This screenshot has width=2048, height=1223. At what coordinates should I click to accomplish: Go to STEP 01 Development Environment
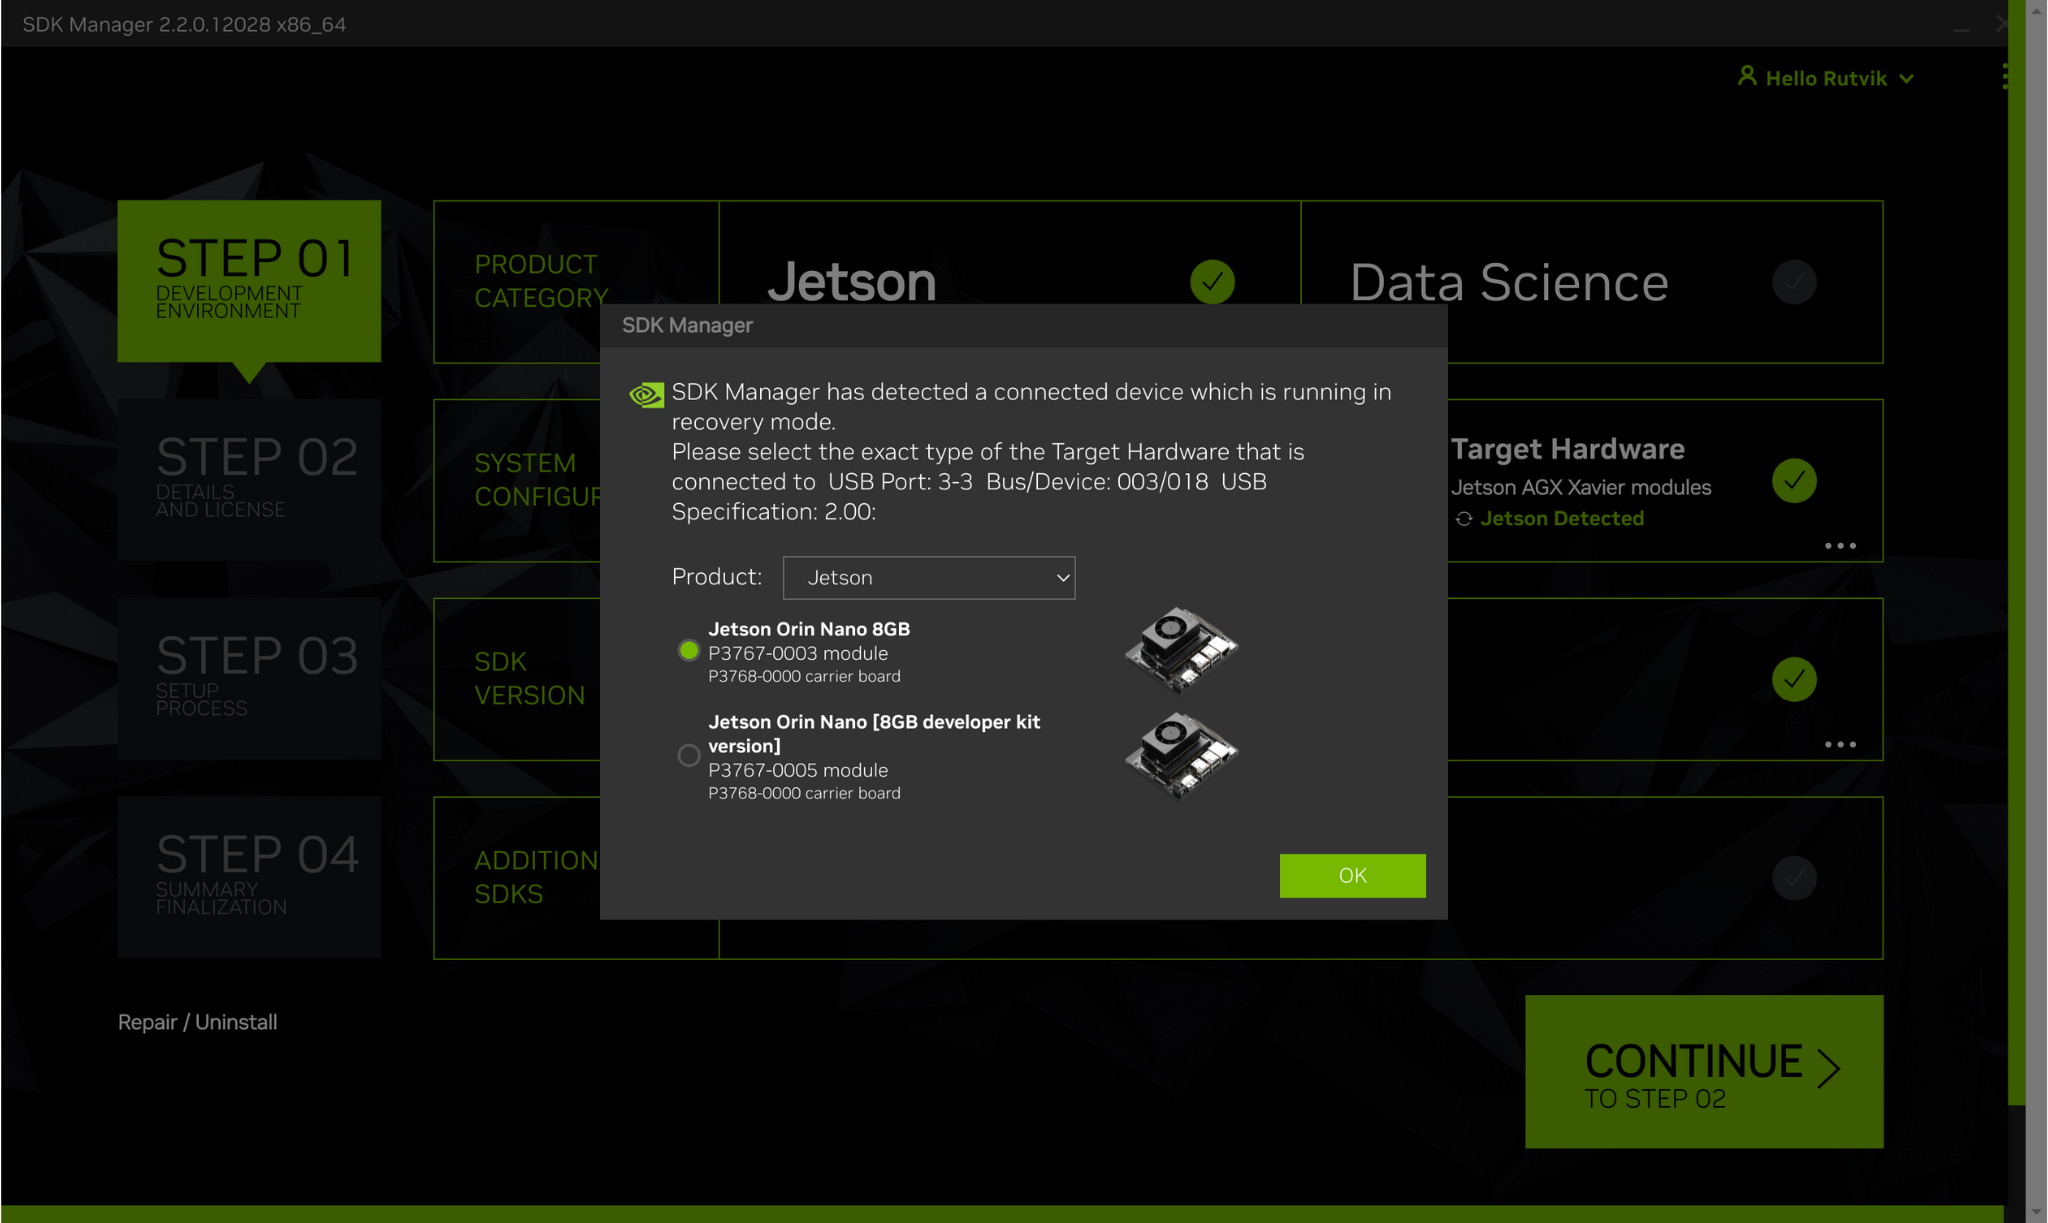coord(249,281)
